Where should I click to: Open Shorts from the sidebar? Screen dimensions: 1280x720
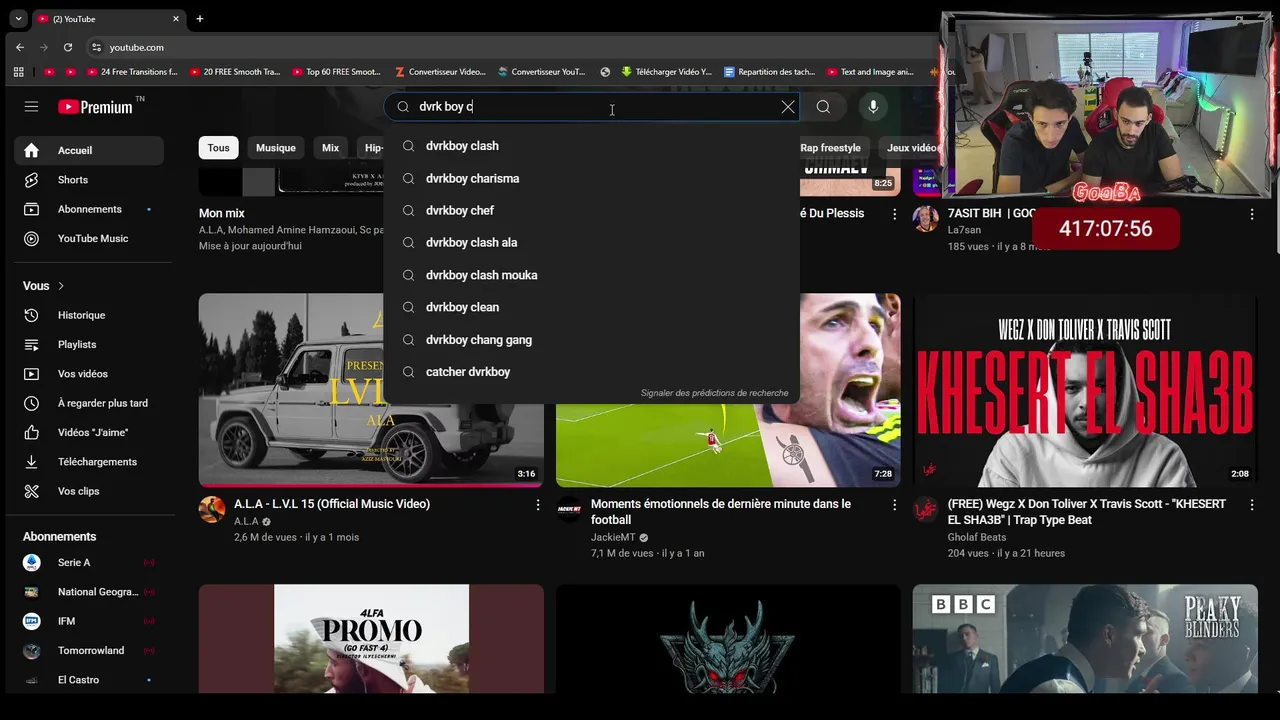point(89,180)
